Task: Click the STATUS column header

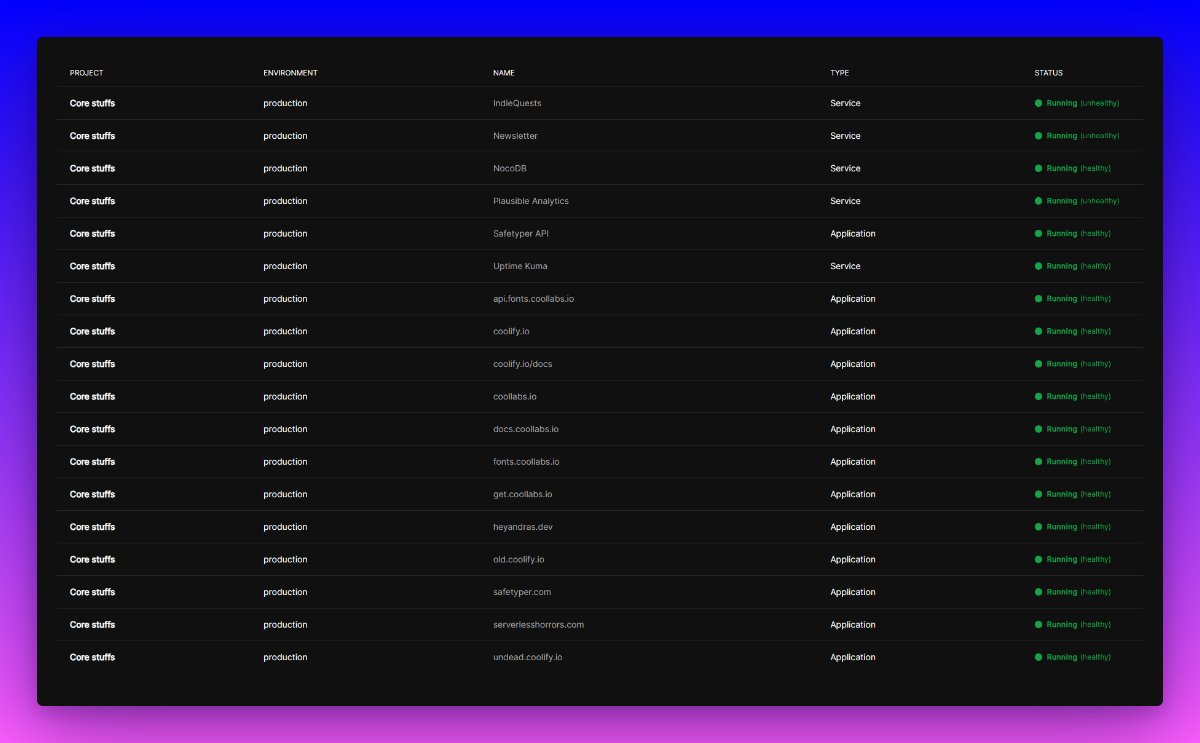Action: 1048,73
